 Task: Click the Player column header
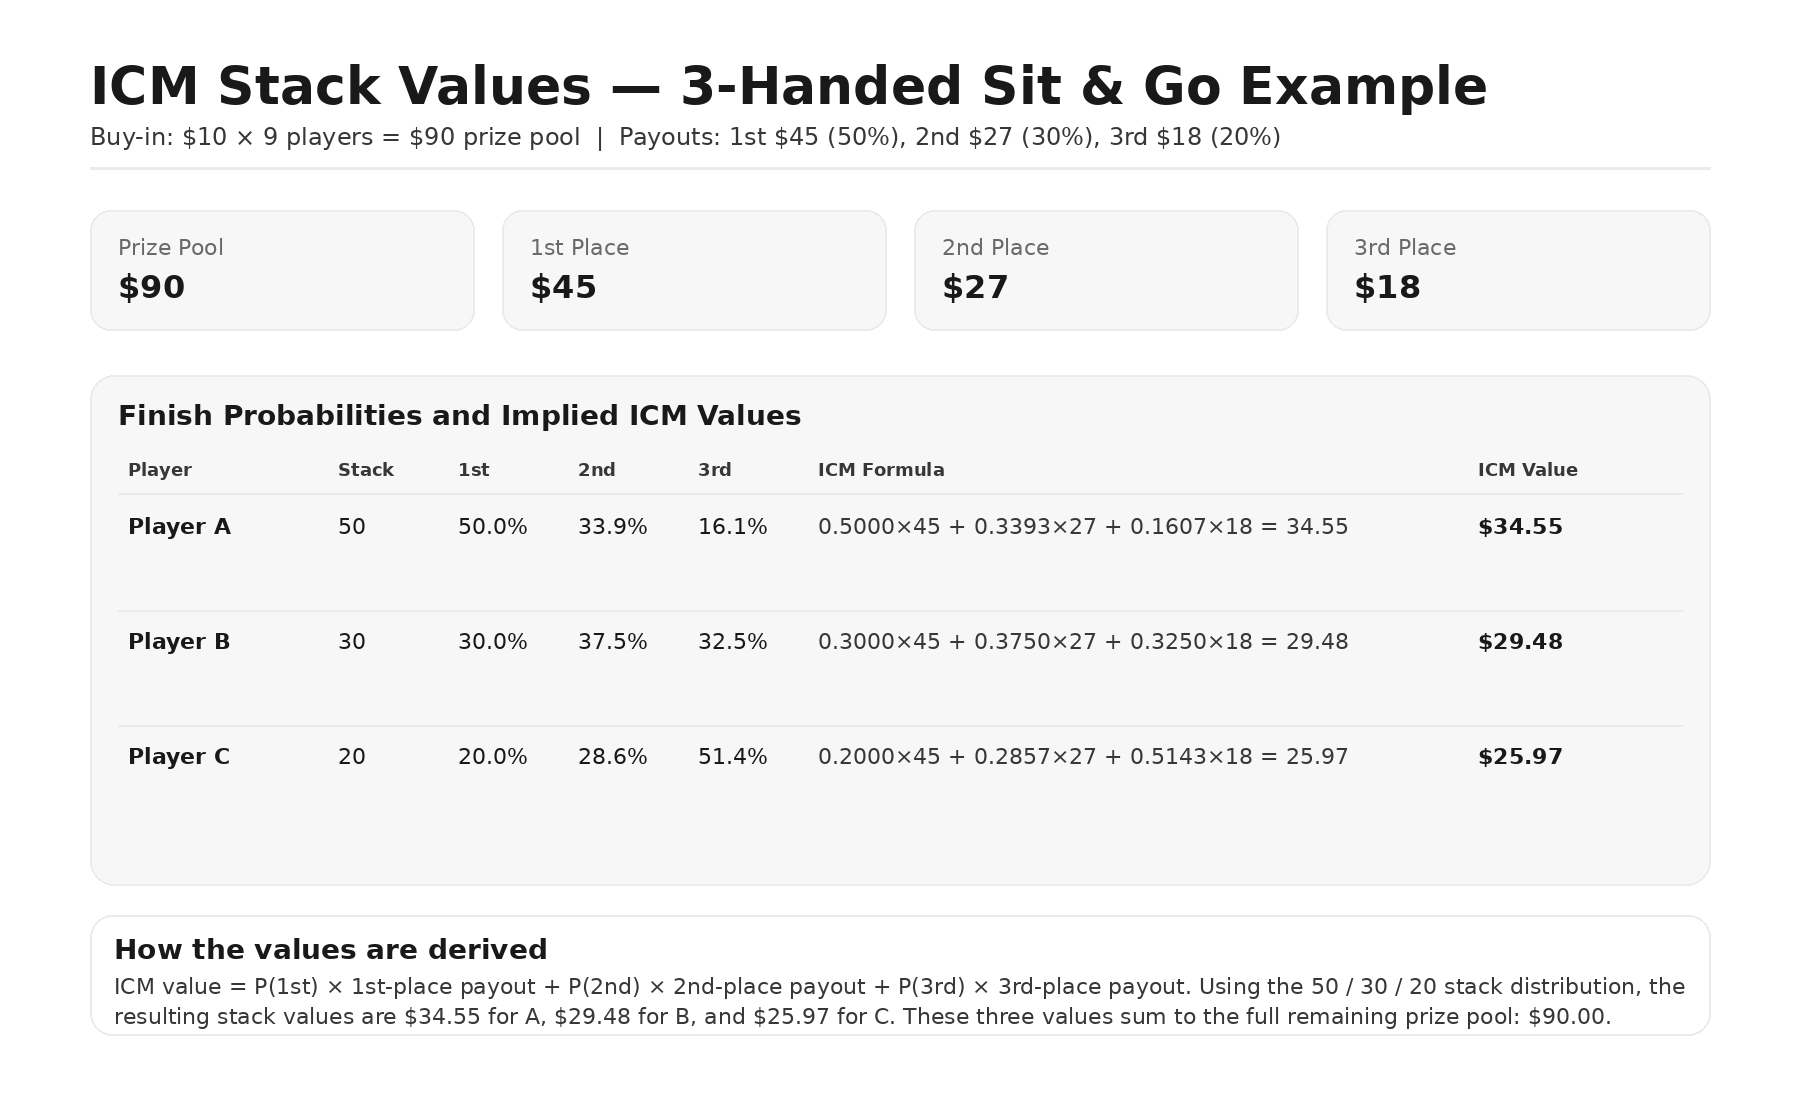pos(160,470)
